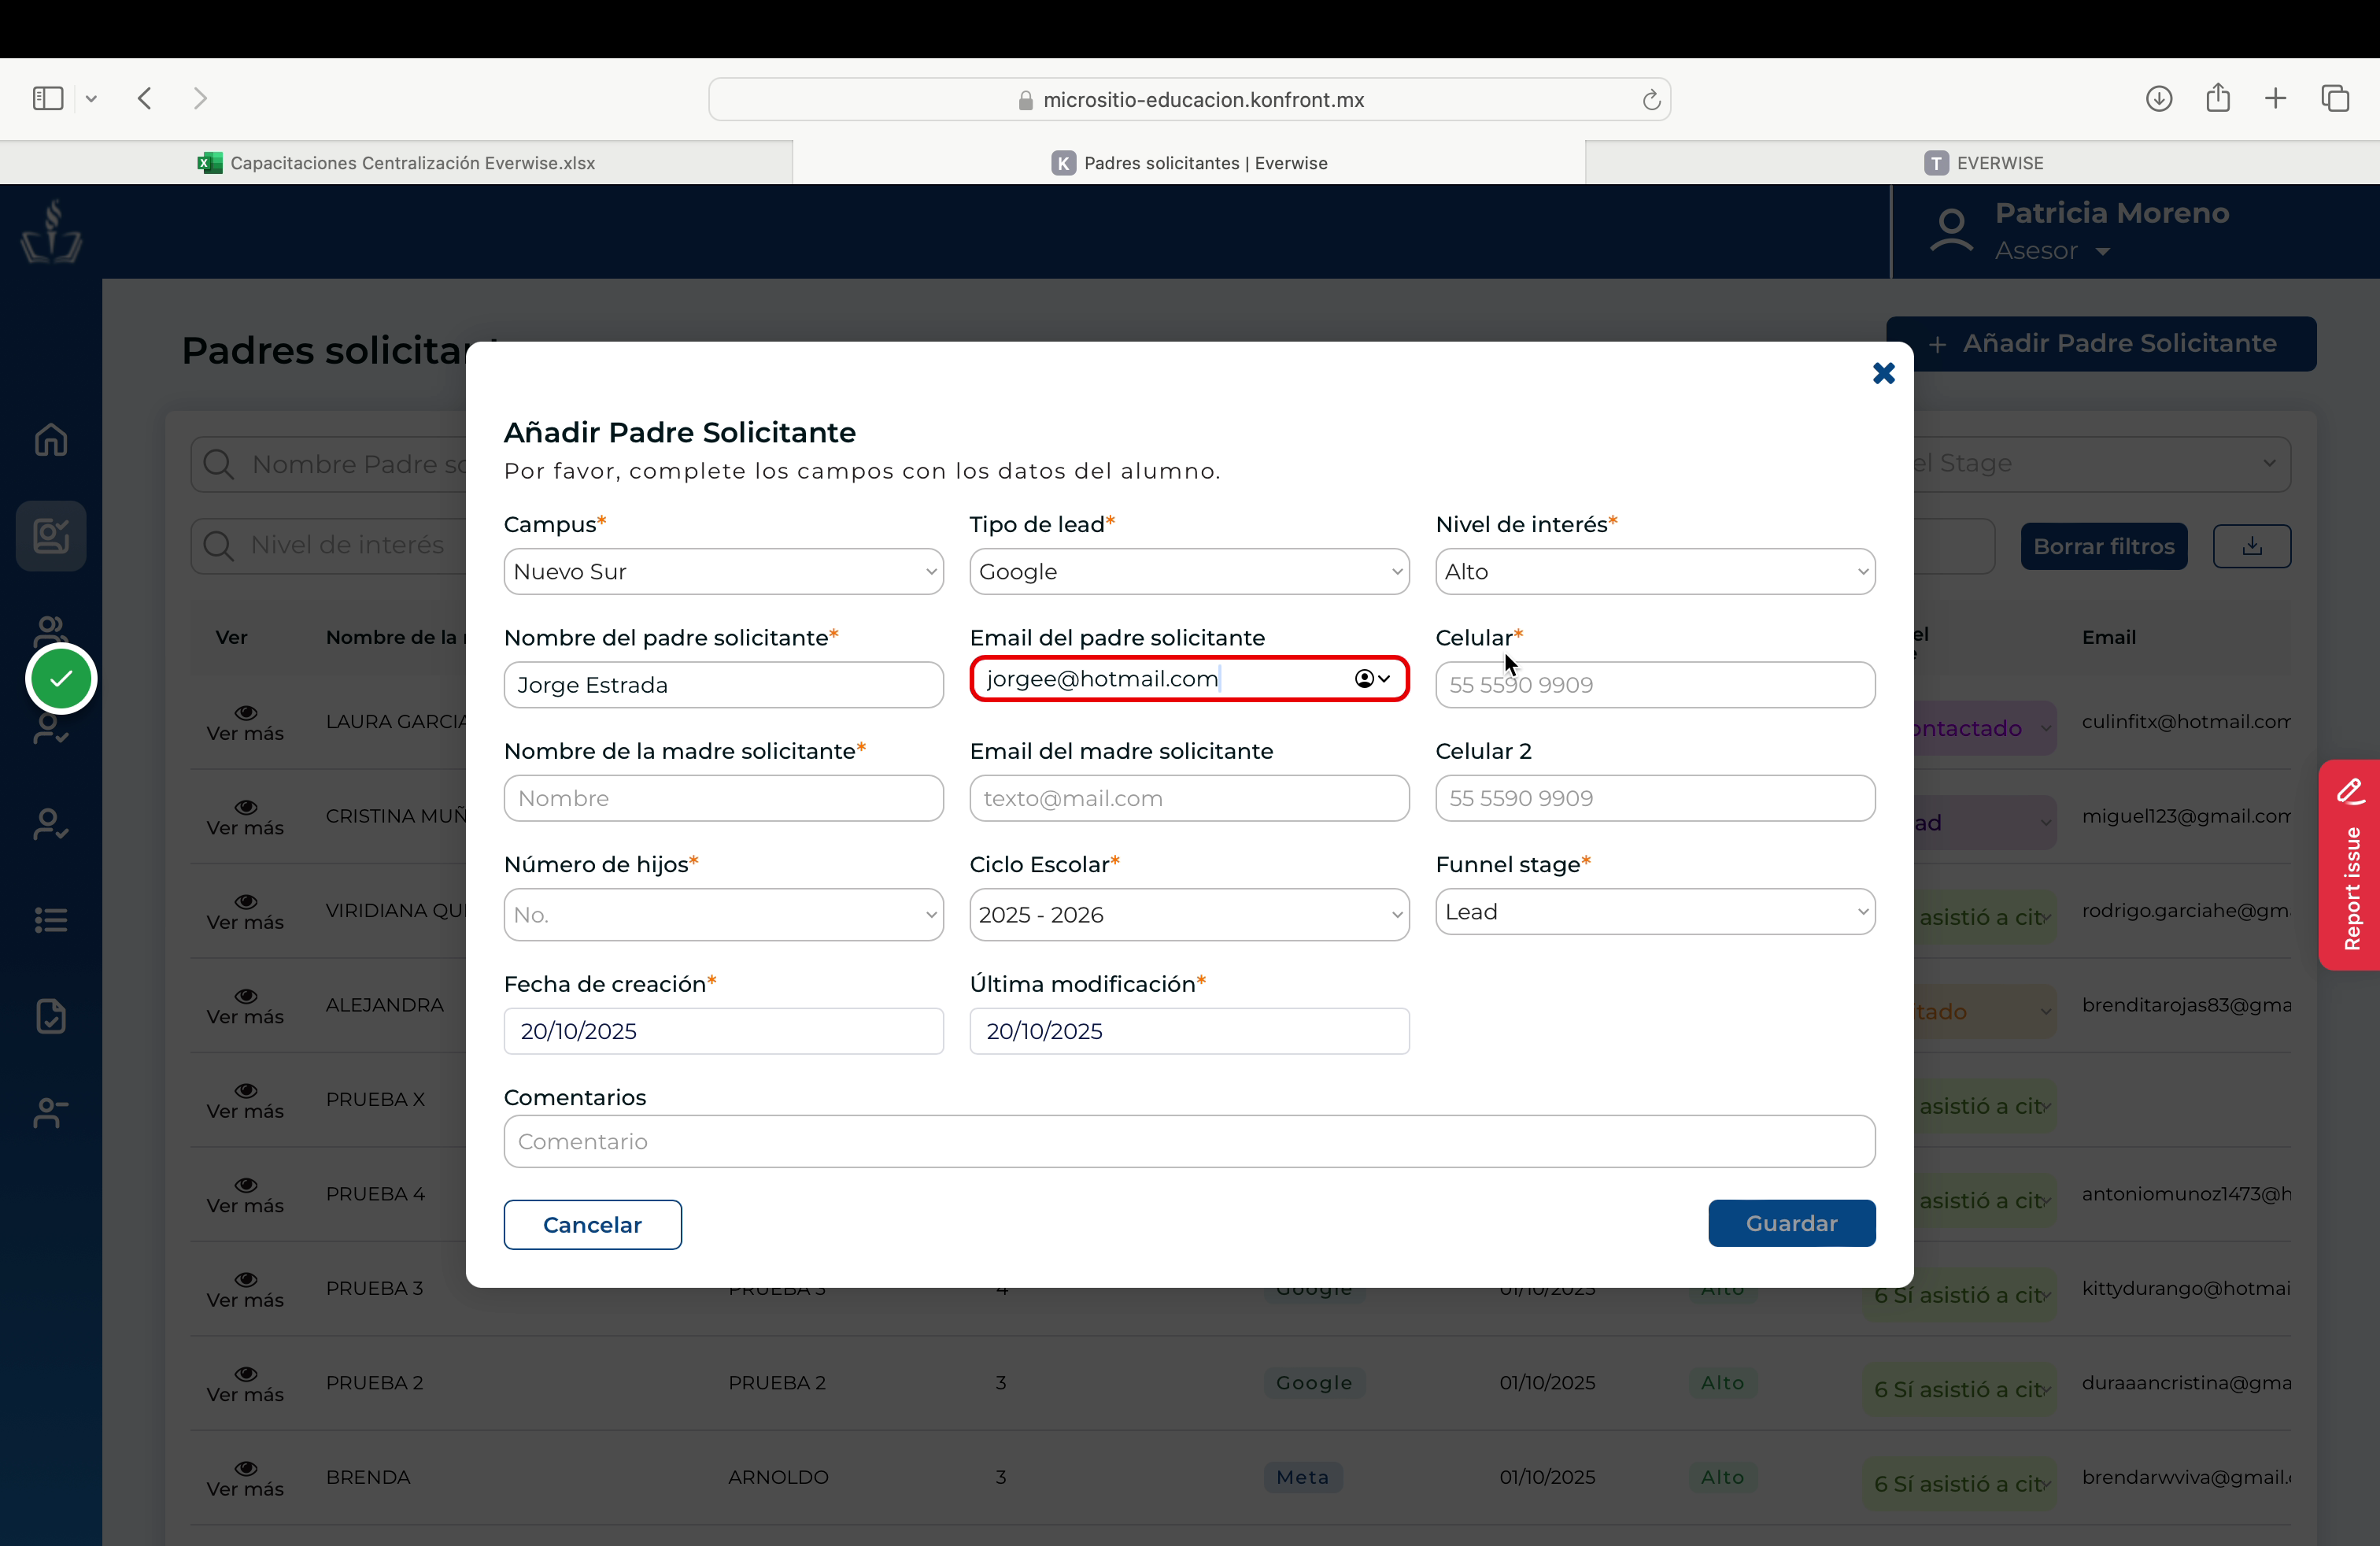Open Número de hijos dropdown
The image size is (2380, 1546).
723,915
